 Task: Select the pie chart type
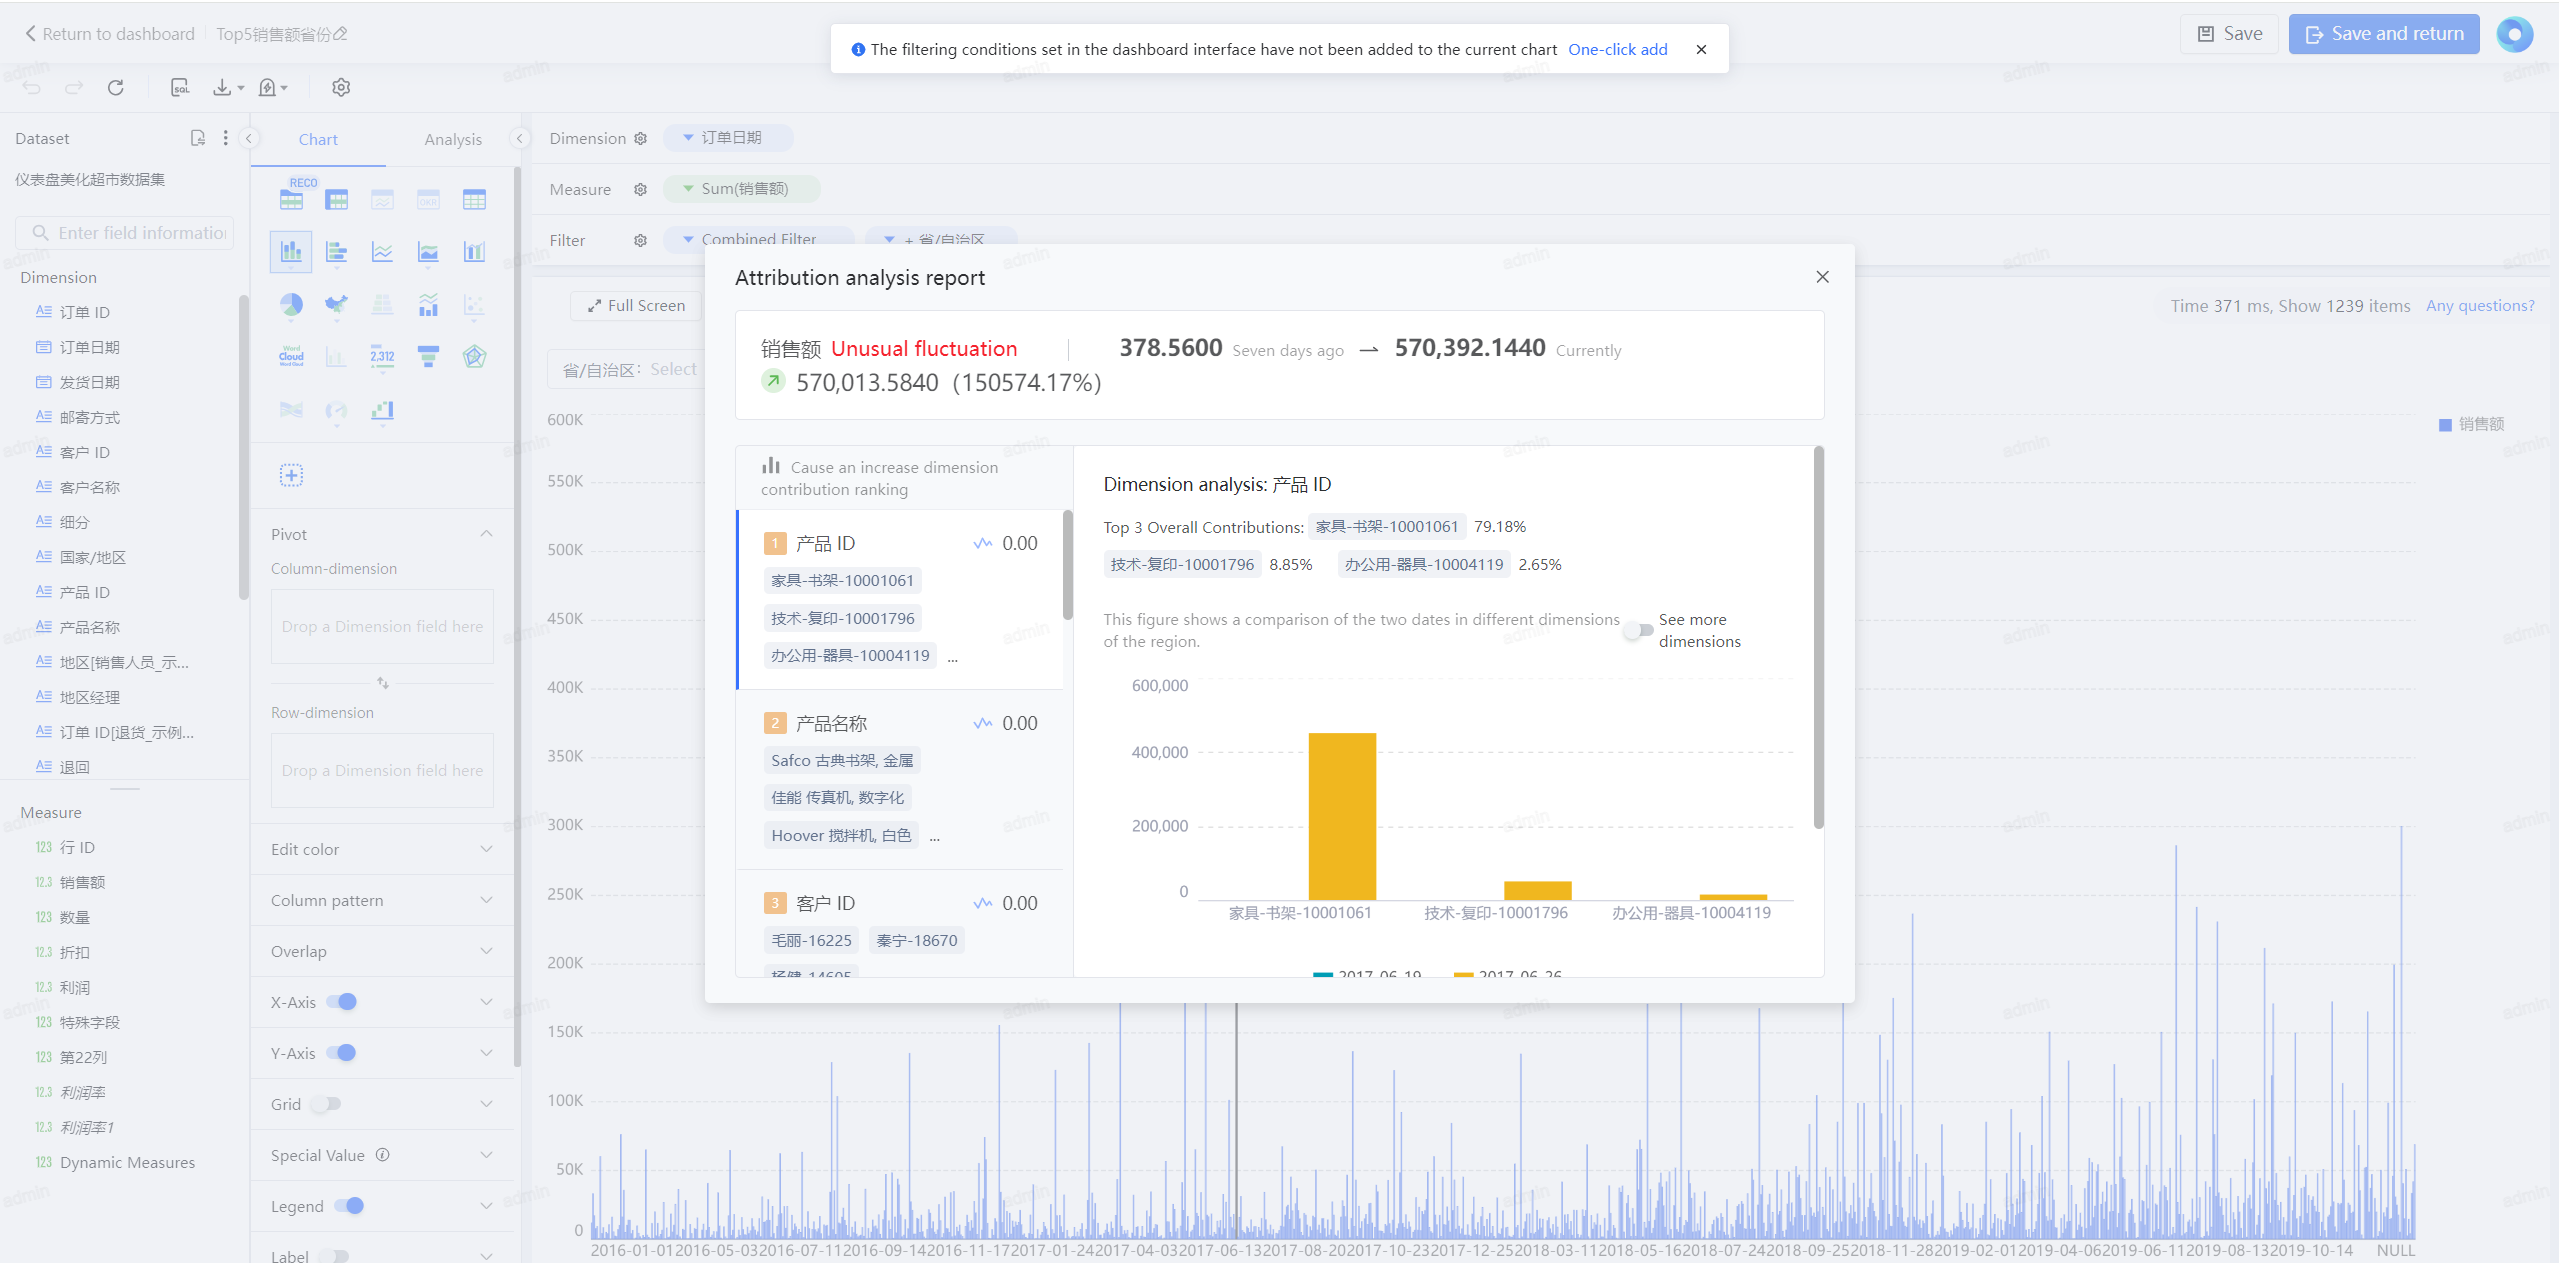tap(290, 304)
